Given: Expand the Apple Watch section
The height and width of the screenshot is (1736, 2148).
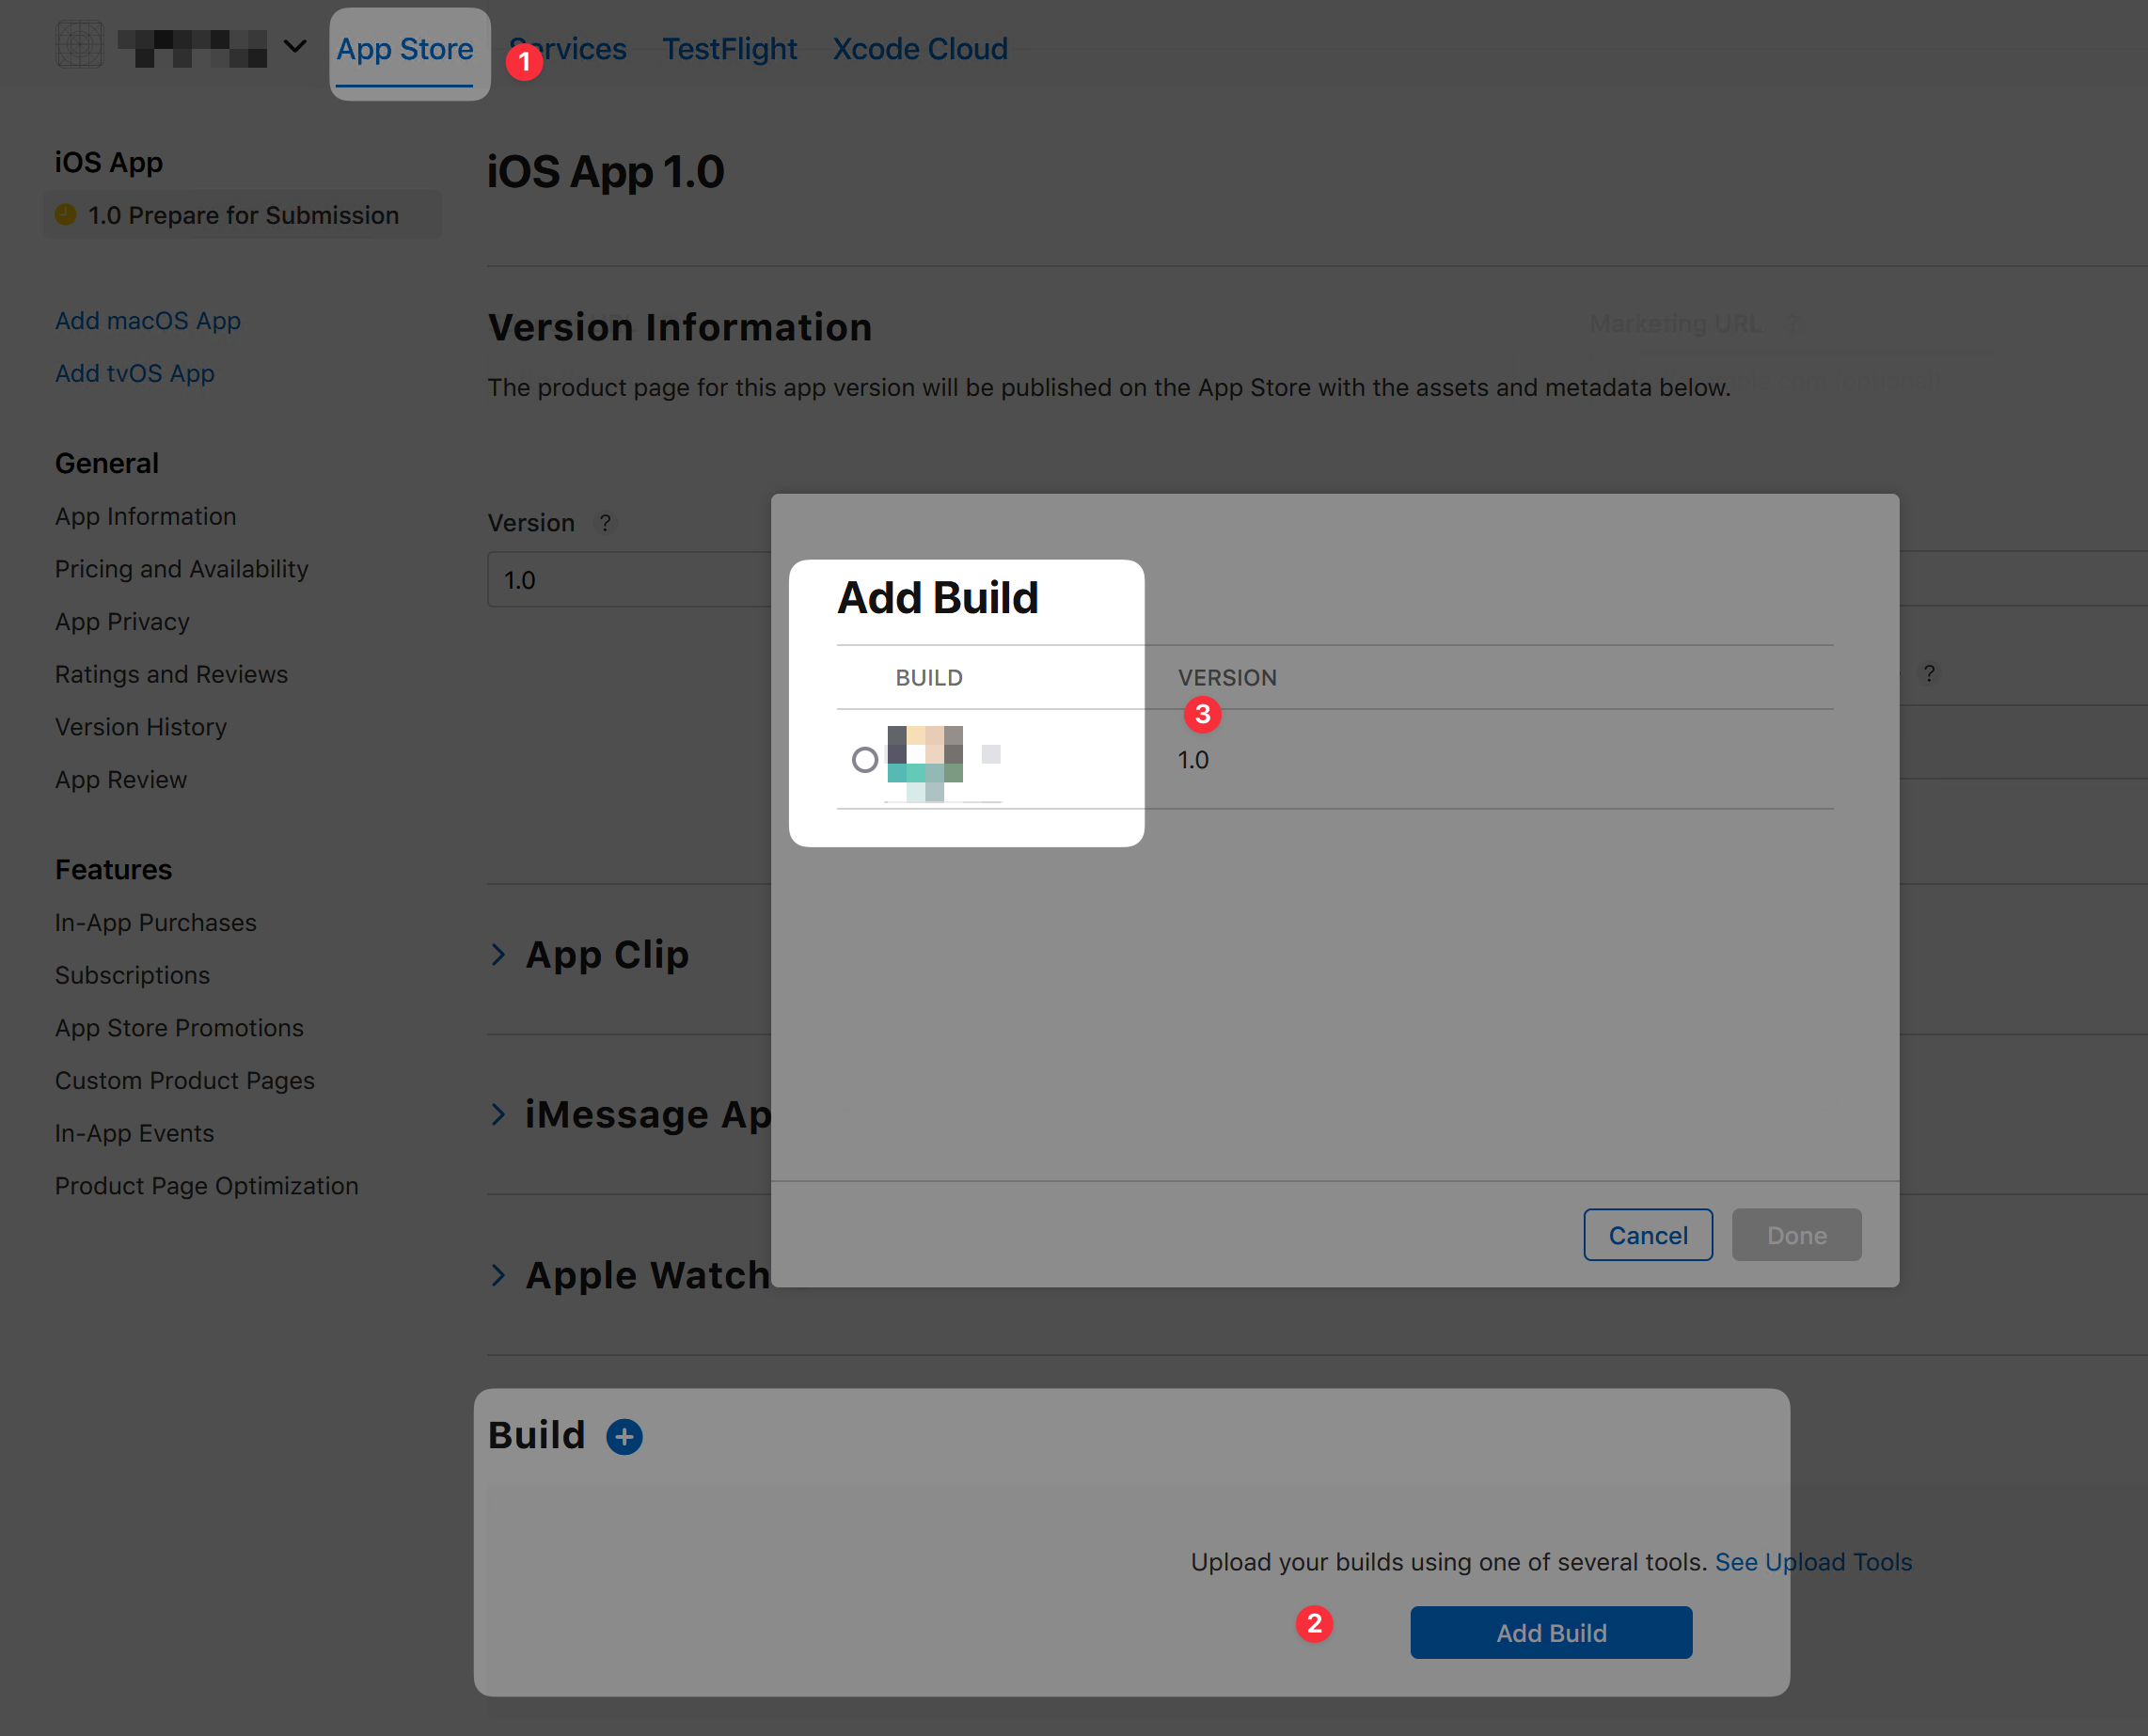Looking at the screenshot, I should click(x=499, y=1275).
